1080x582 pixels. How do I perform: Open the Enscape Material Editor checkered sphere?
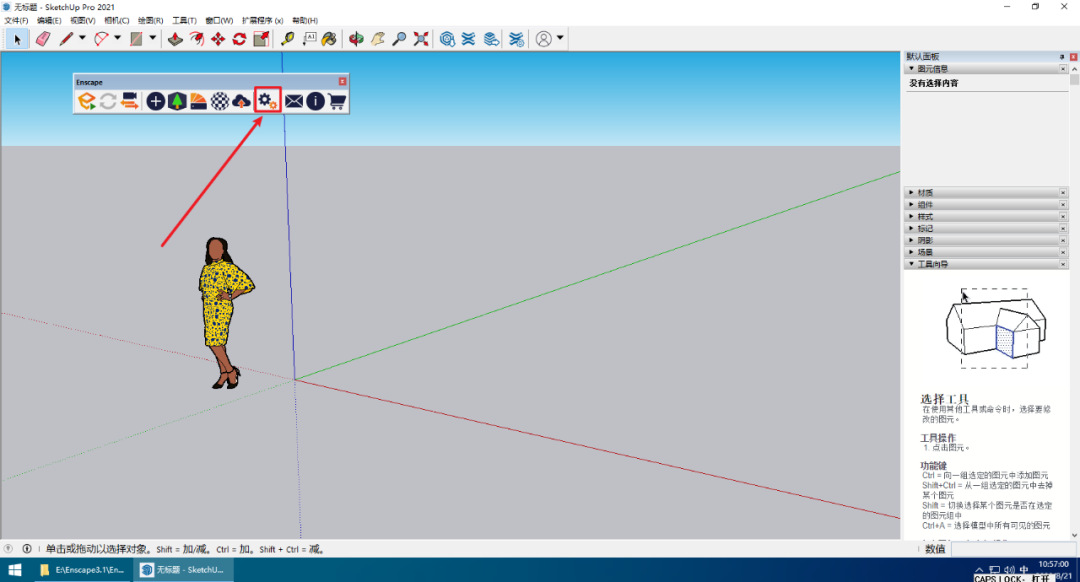coord(219,101)
